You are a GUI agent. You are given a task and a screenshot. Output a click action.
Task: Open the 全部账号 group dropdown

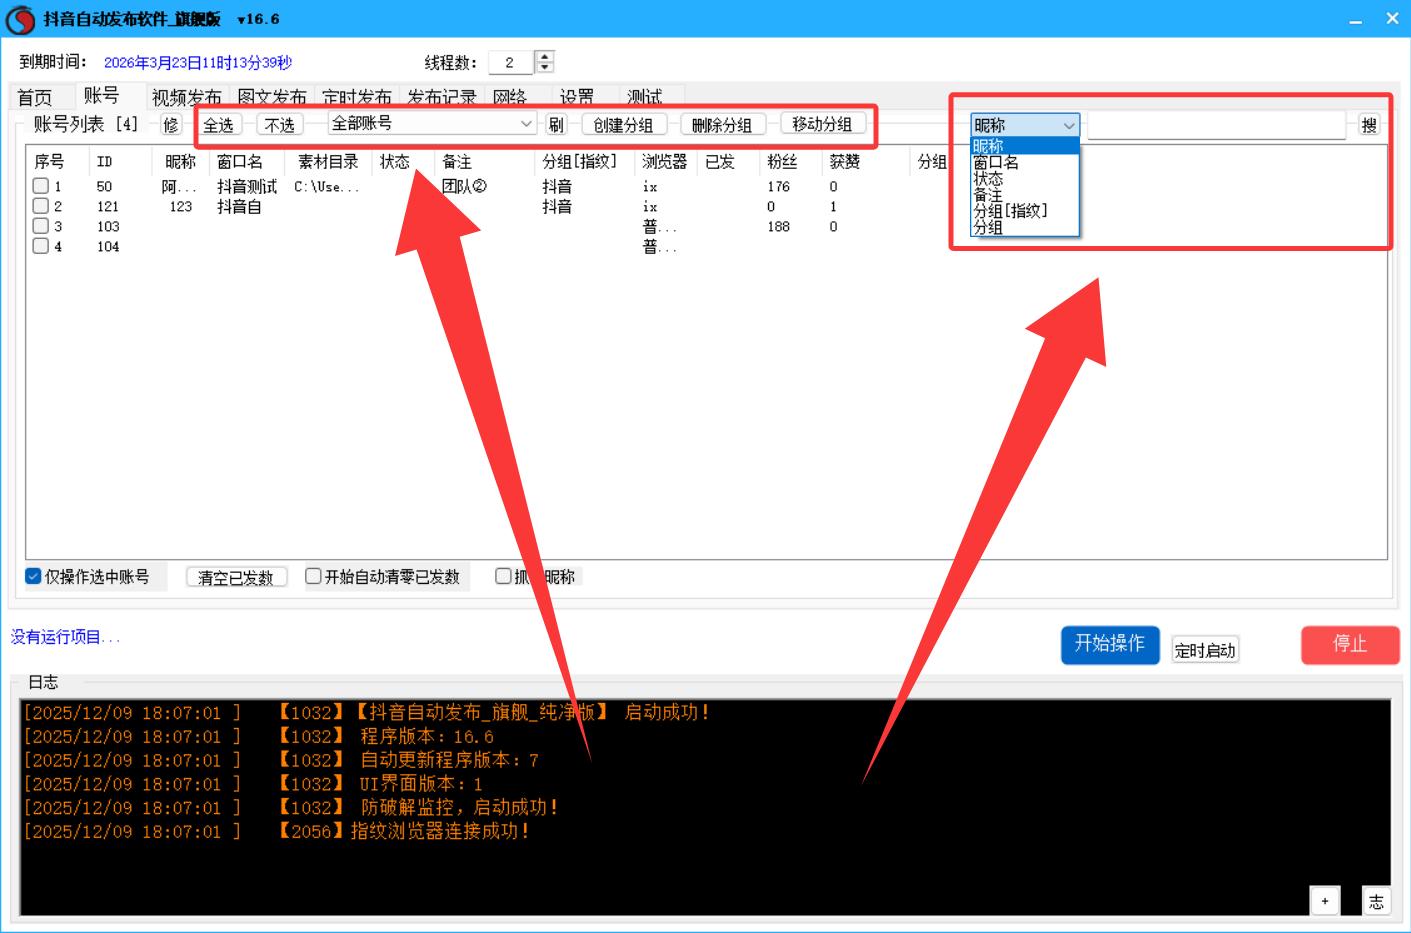tap(432, 123)
